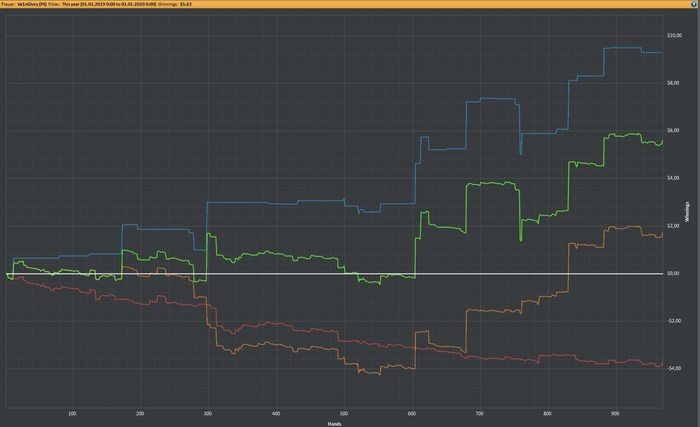Click the -$4,00 label on winnings axis
Screen dimensions: 700x427
(x=674, y=368)
